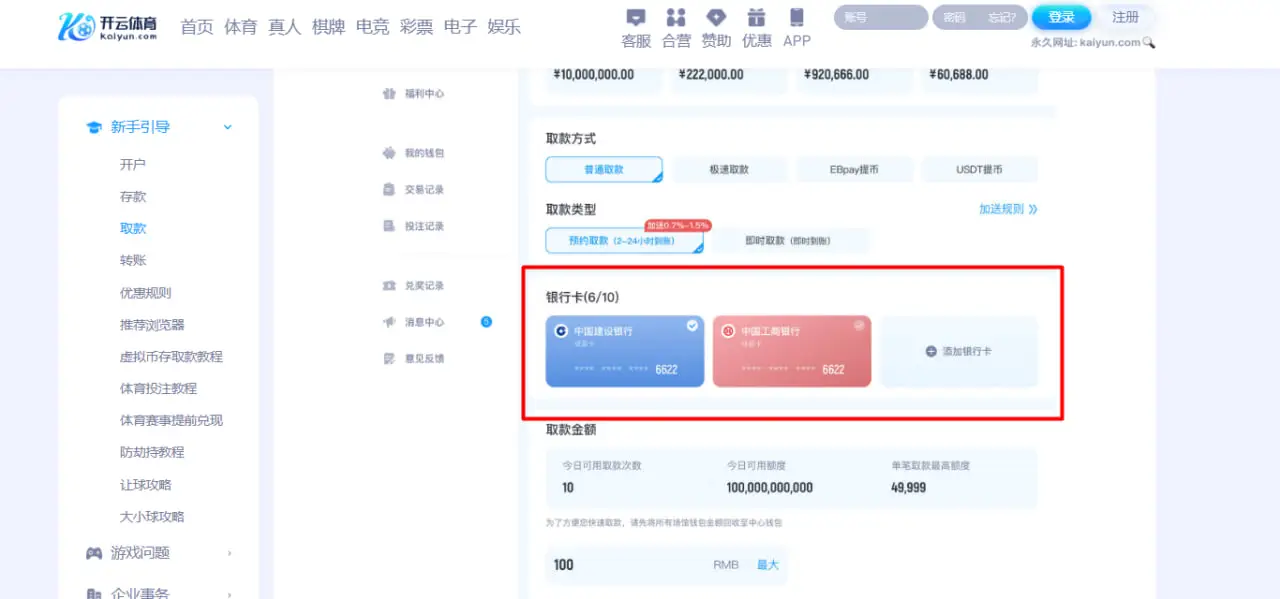Click the APP download icon
This screenshot has height=599, width=1280.
click(796, 25)
